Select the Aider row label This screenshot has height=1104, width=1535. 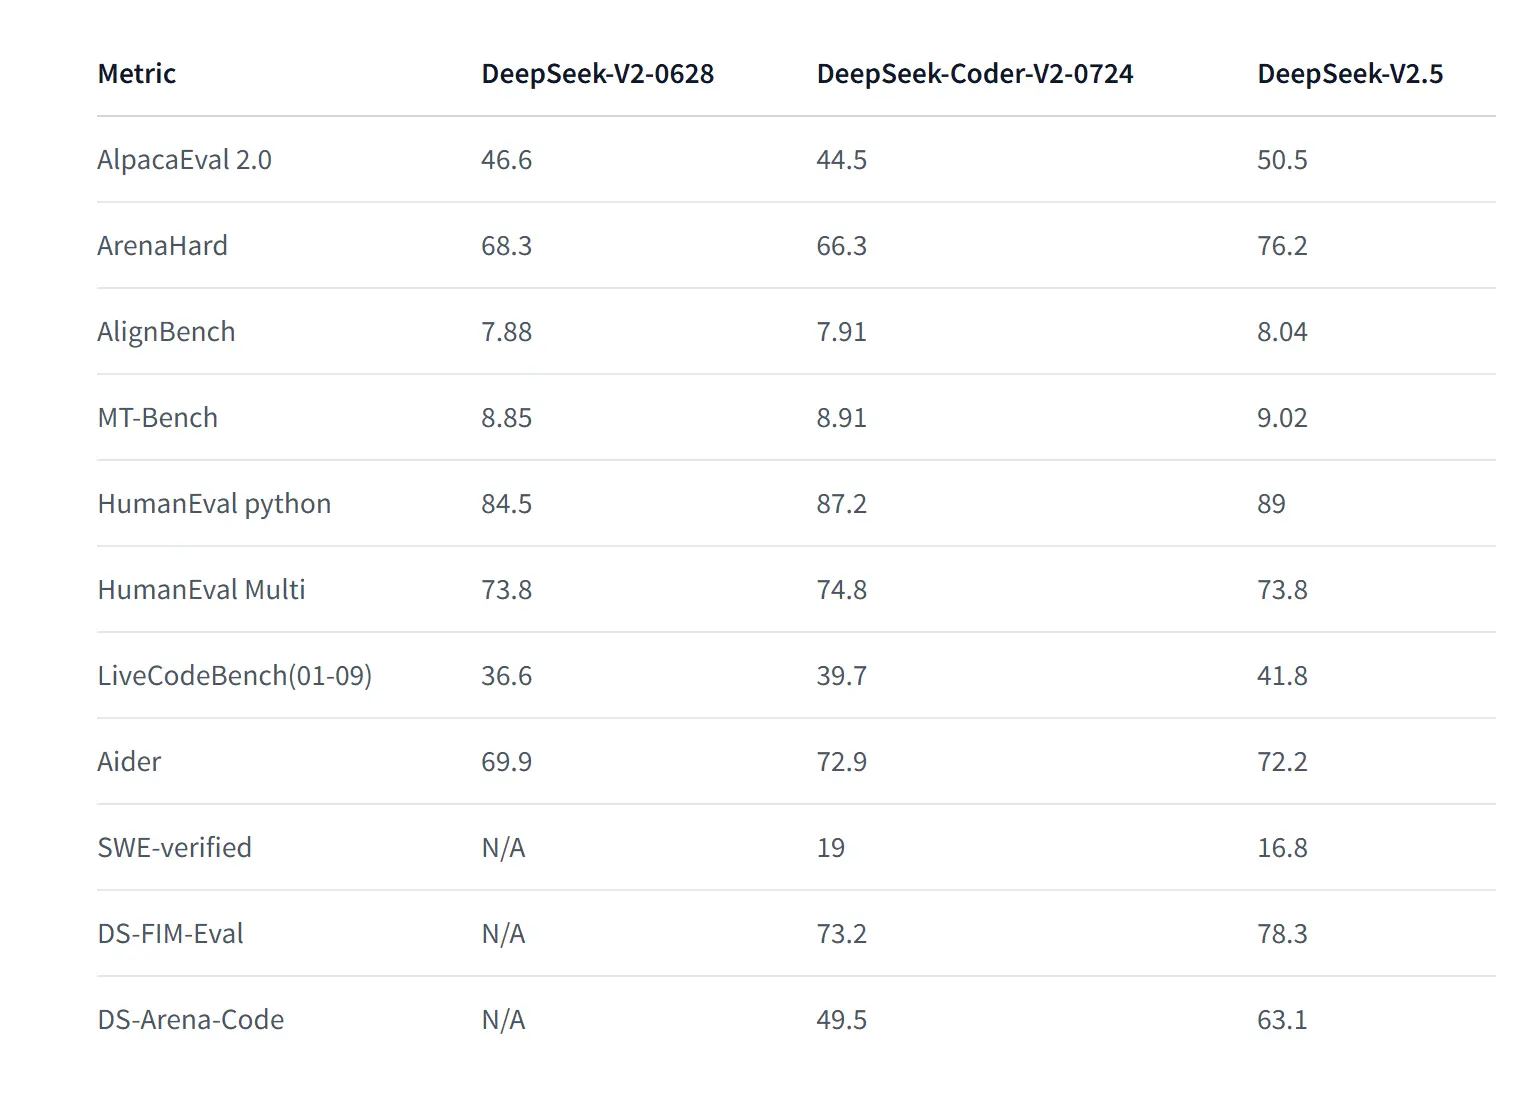[129, 762]
